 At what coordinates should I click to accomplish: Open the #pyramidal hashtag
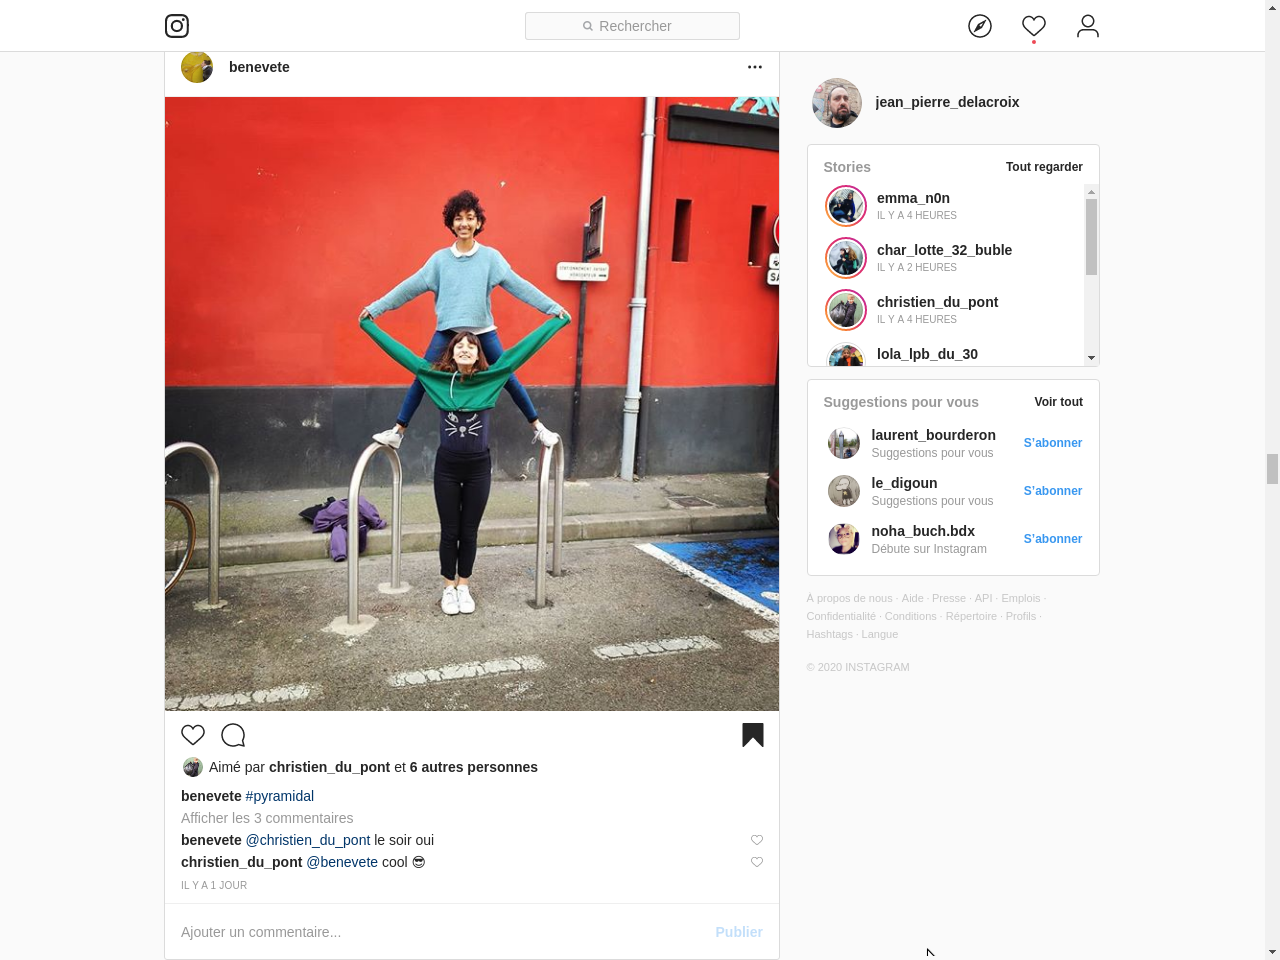click(280, 796)
